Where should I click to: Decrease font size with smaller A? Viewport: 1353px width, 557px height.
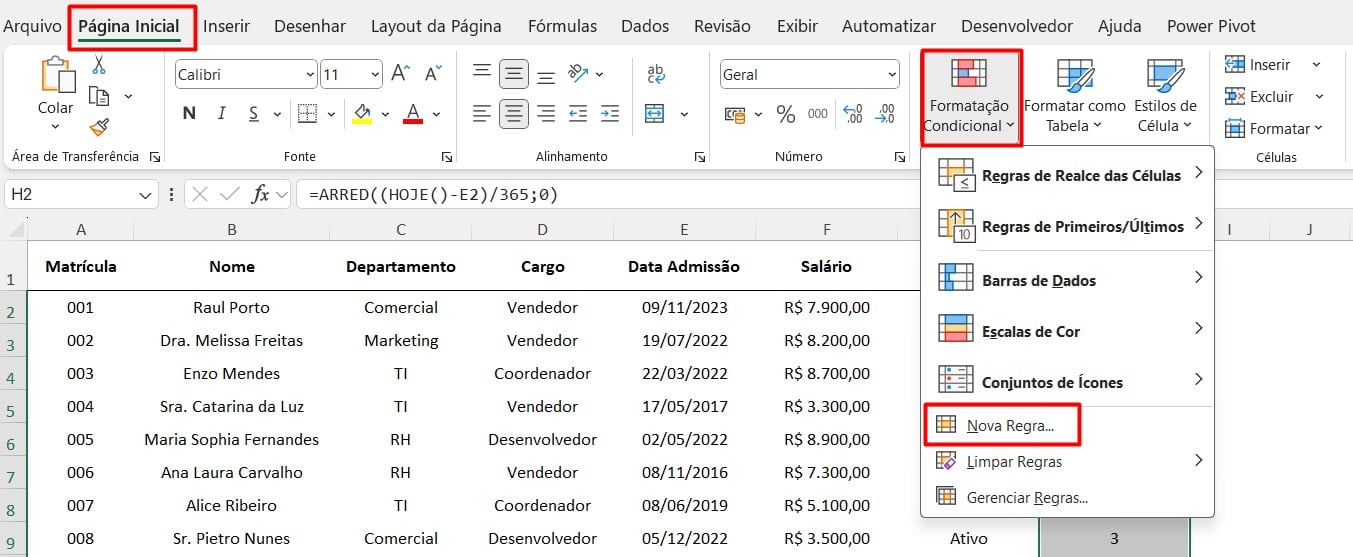(x=433, y=74)
